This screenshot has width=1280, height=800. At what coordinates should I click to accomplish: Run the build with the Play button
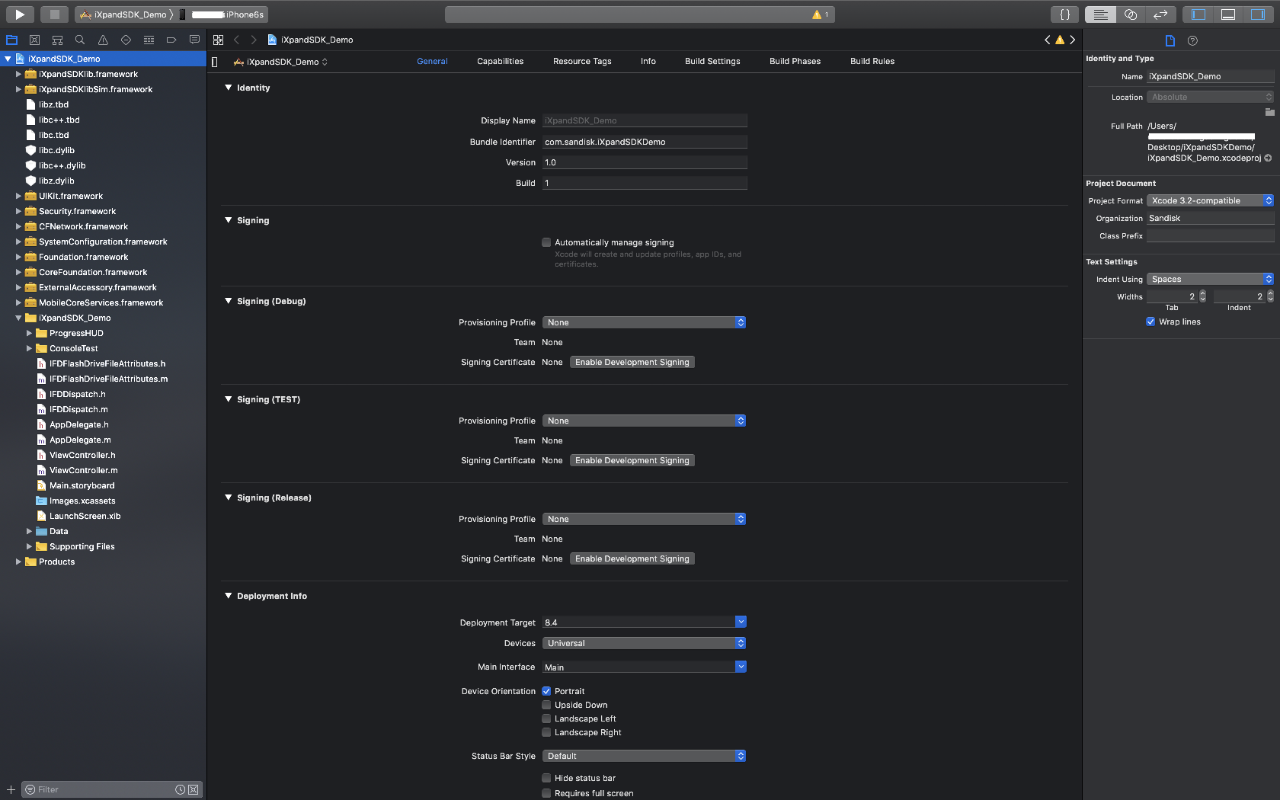[x=19, y=14]
